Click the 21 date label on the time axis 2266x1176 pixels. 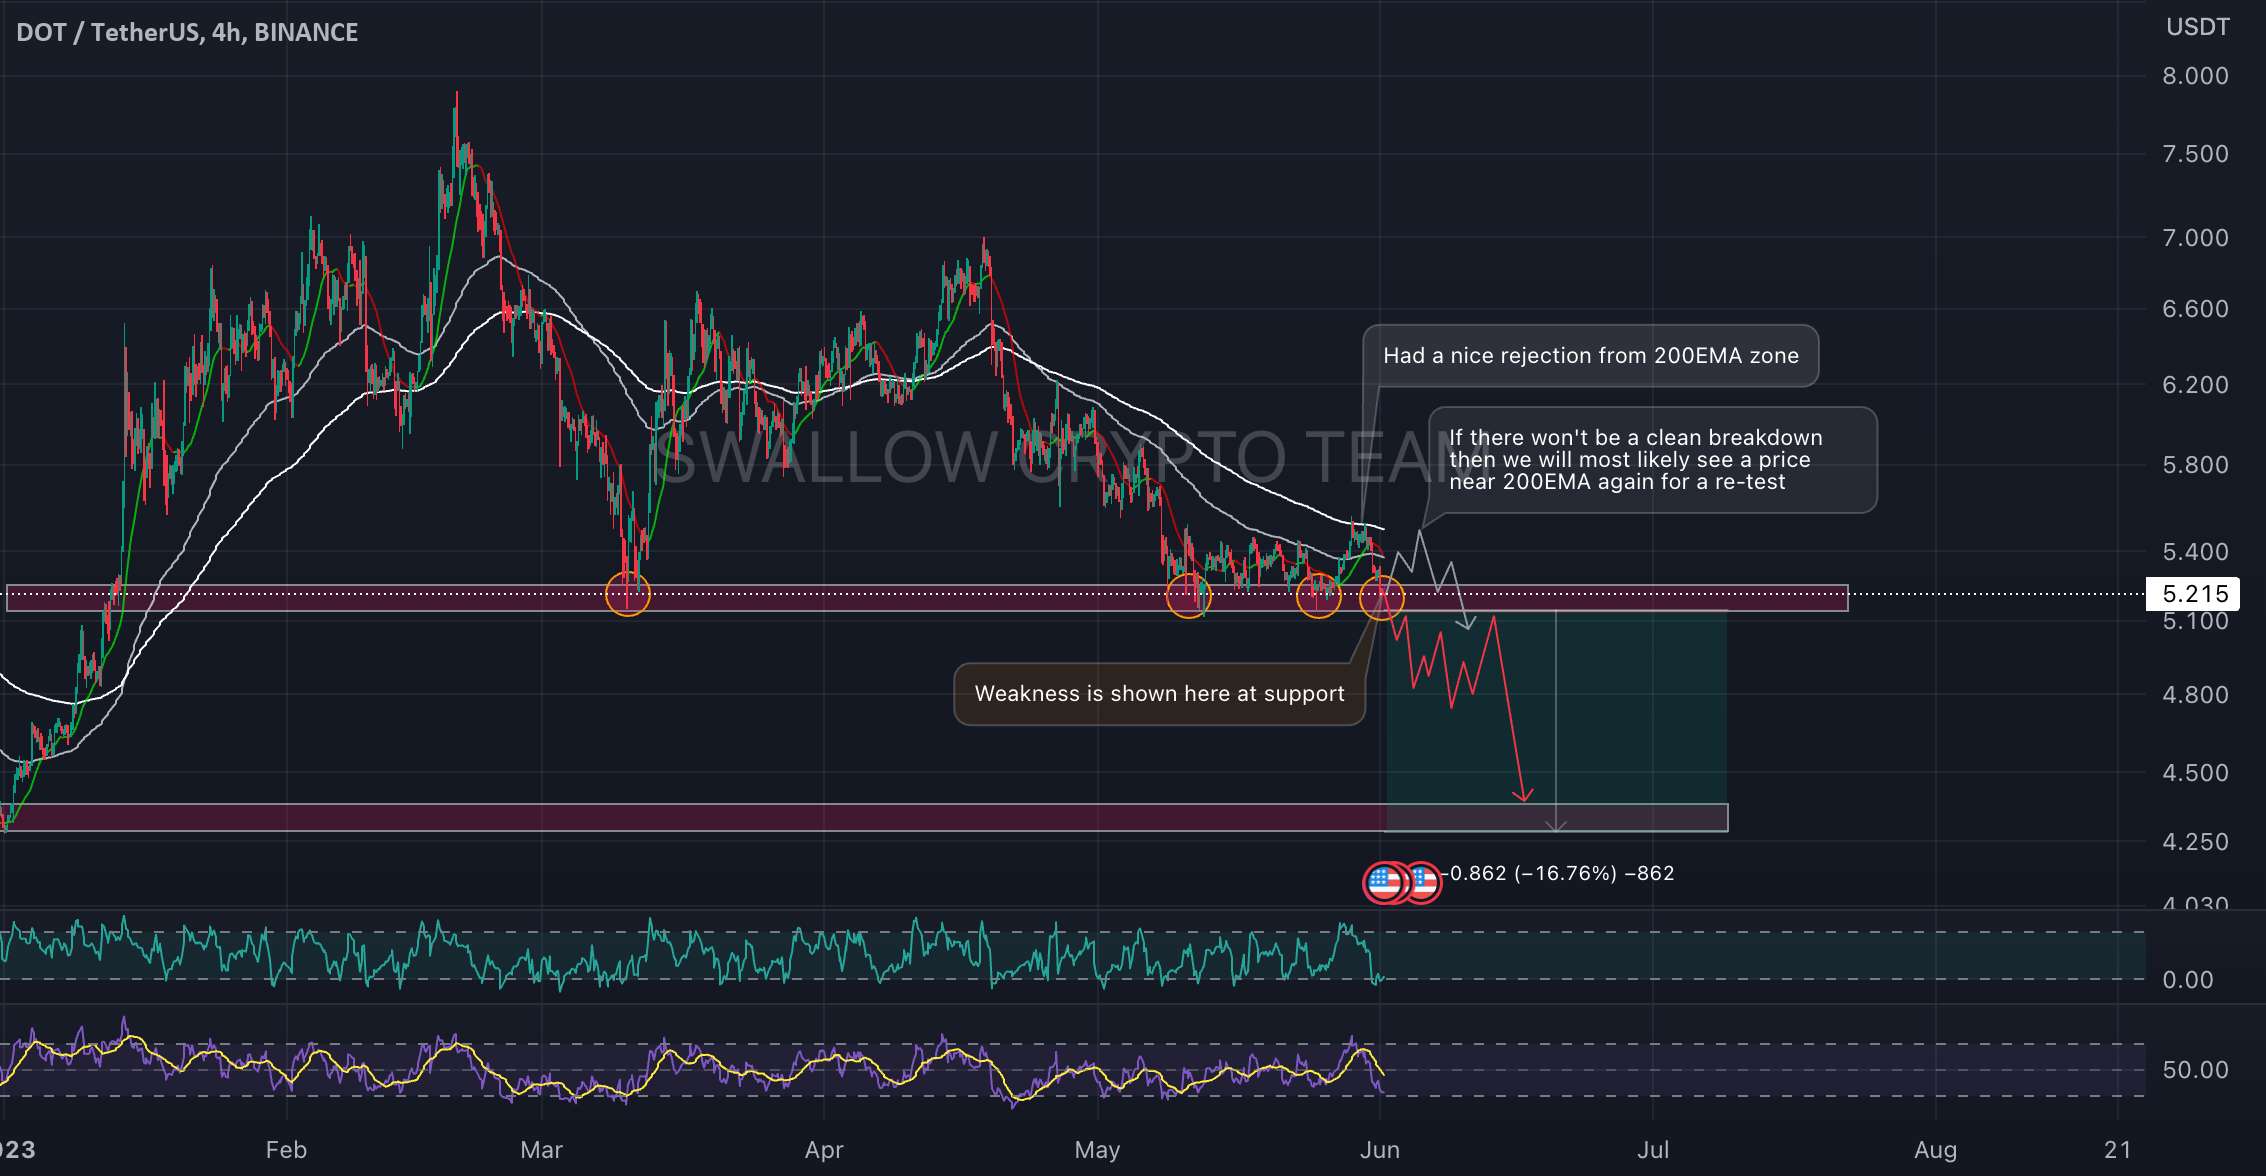click(x=2117, y=1150)
